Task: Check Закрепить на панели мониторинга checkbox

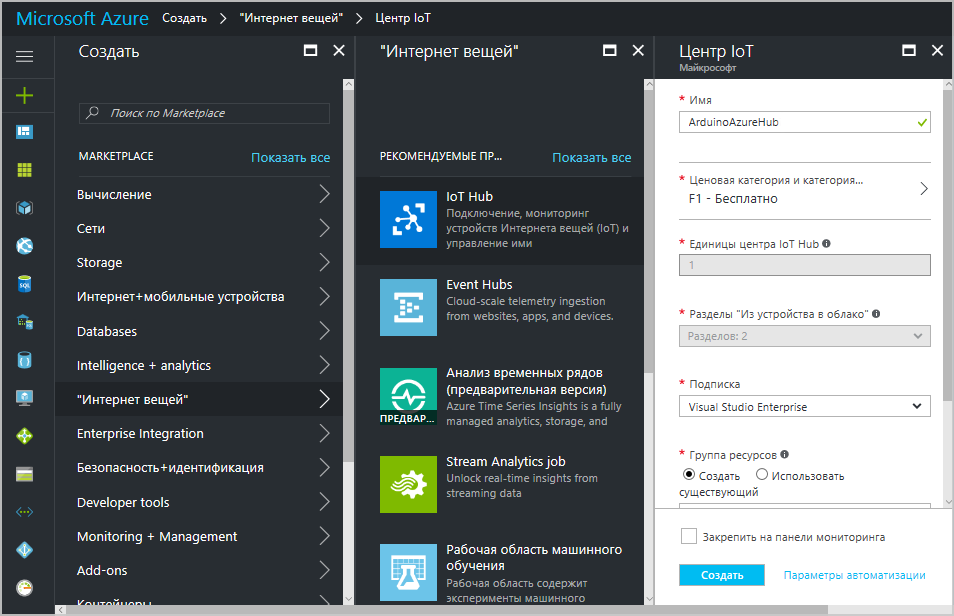Action: click(689, 536)
